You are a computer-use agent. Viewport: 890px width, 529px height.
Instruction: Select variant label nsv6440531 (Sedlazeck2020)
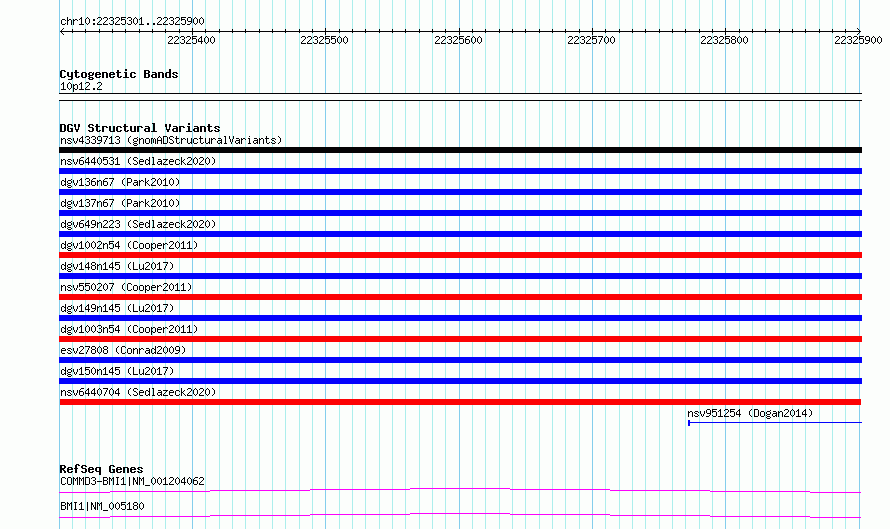(x=138, y=161)
